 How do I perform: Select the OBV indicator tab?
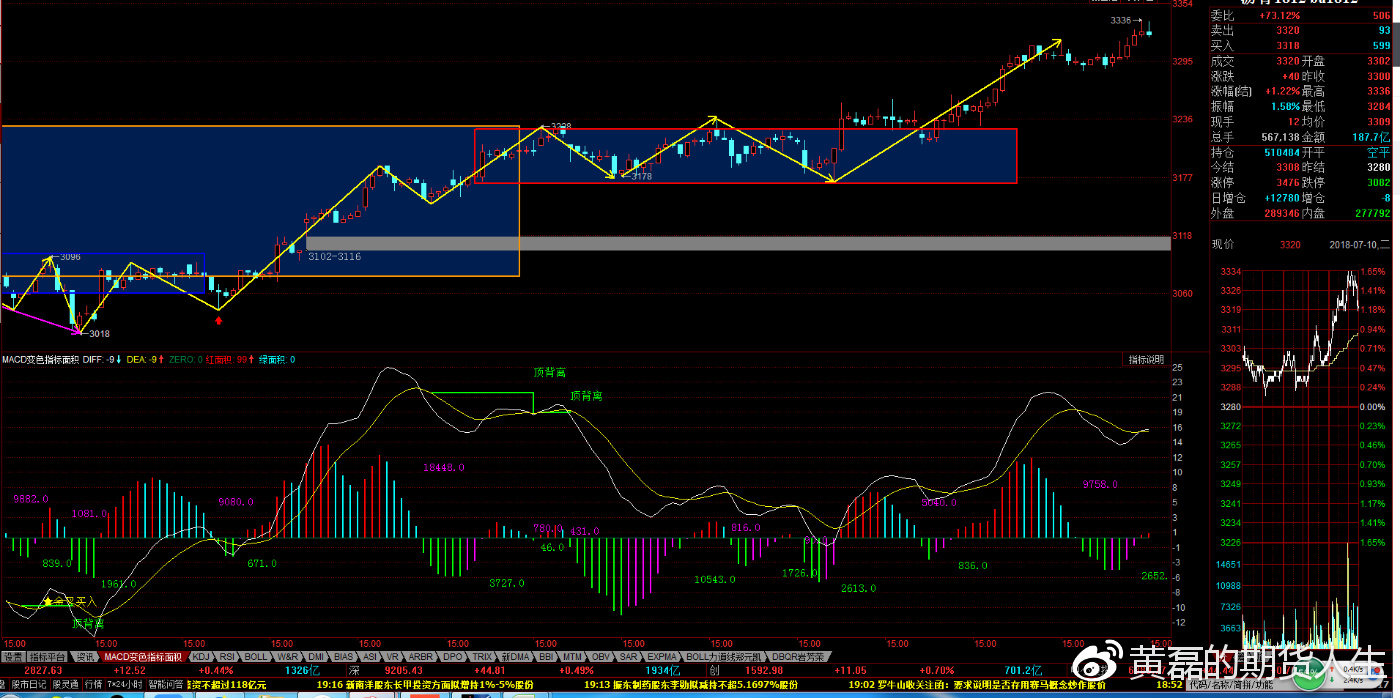point(602,657)
